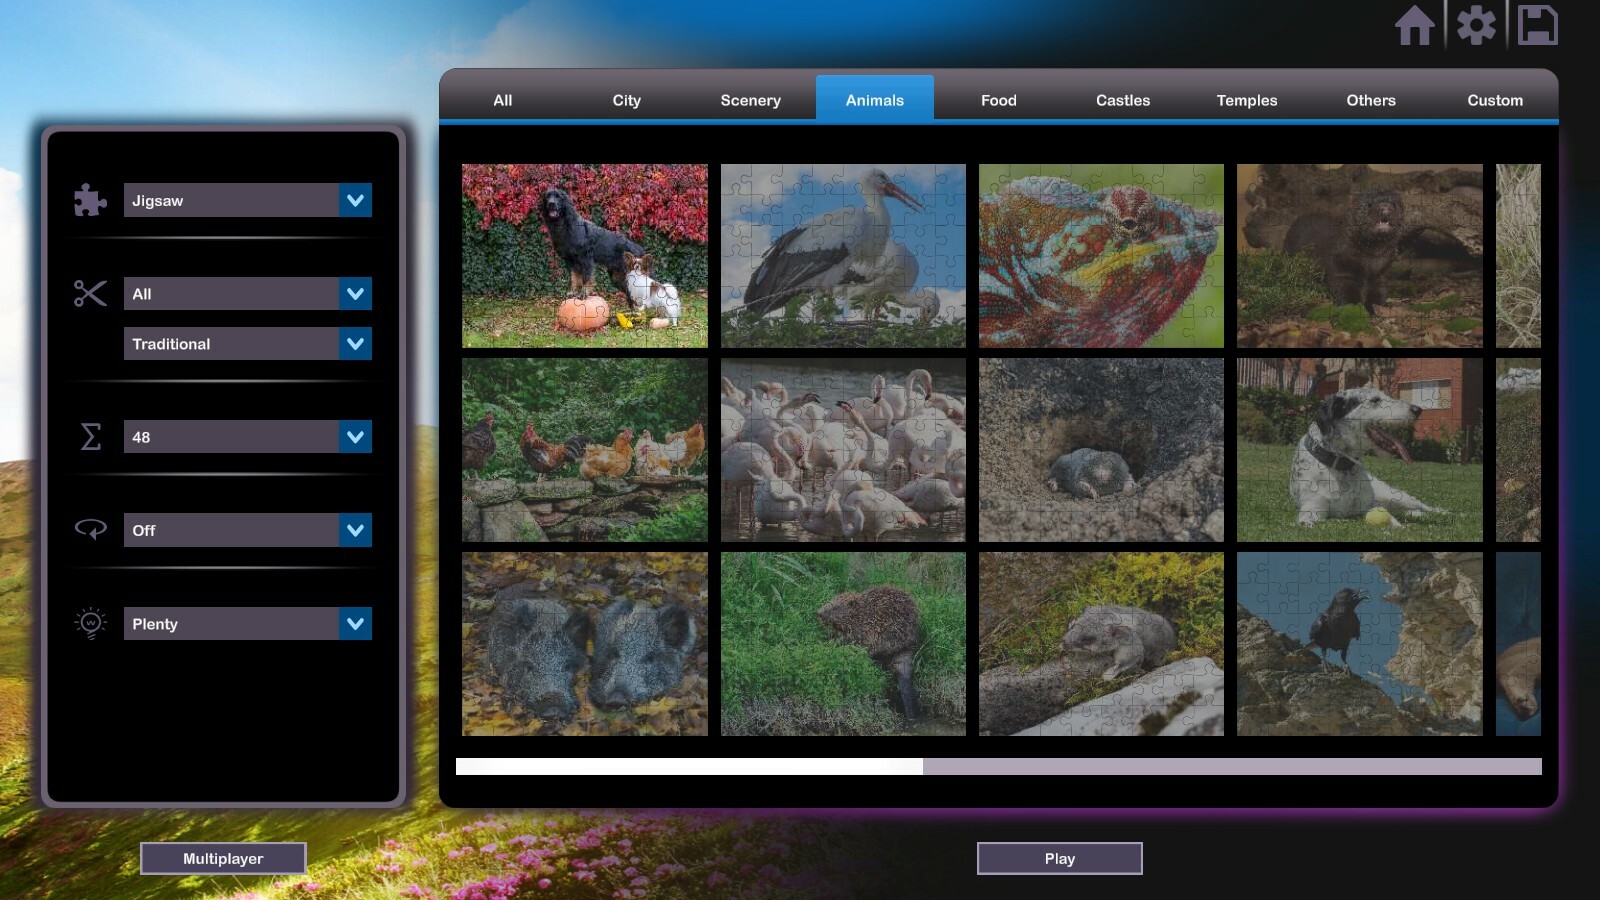Open Multiplayer mode
This screenshot has width=1600, height=900.
tap(223, 857)
